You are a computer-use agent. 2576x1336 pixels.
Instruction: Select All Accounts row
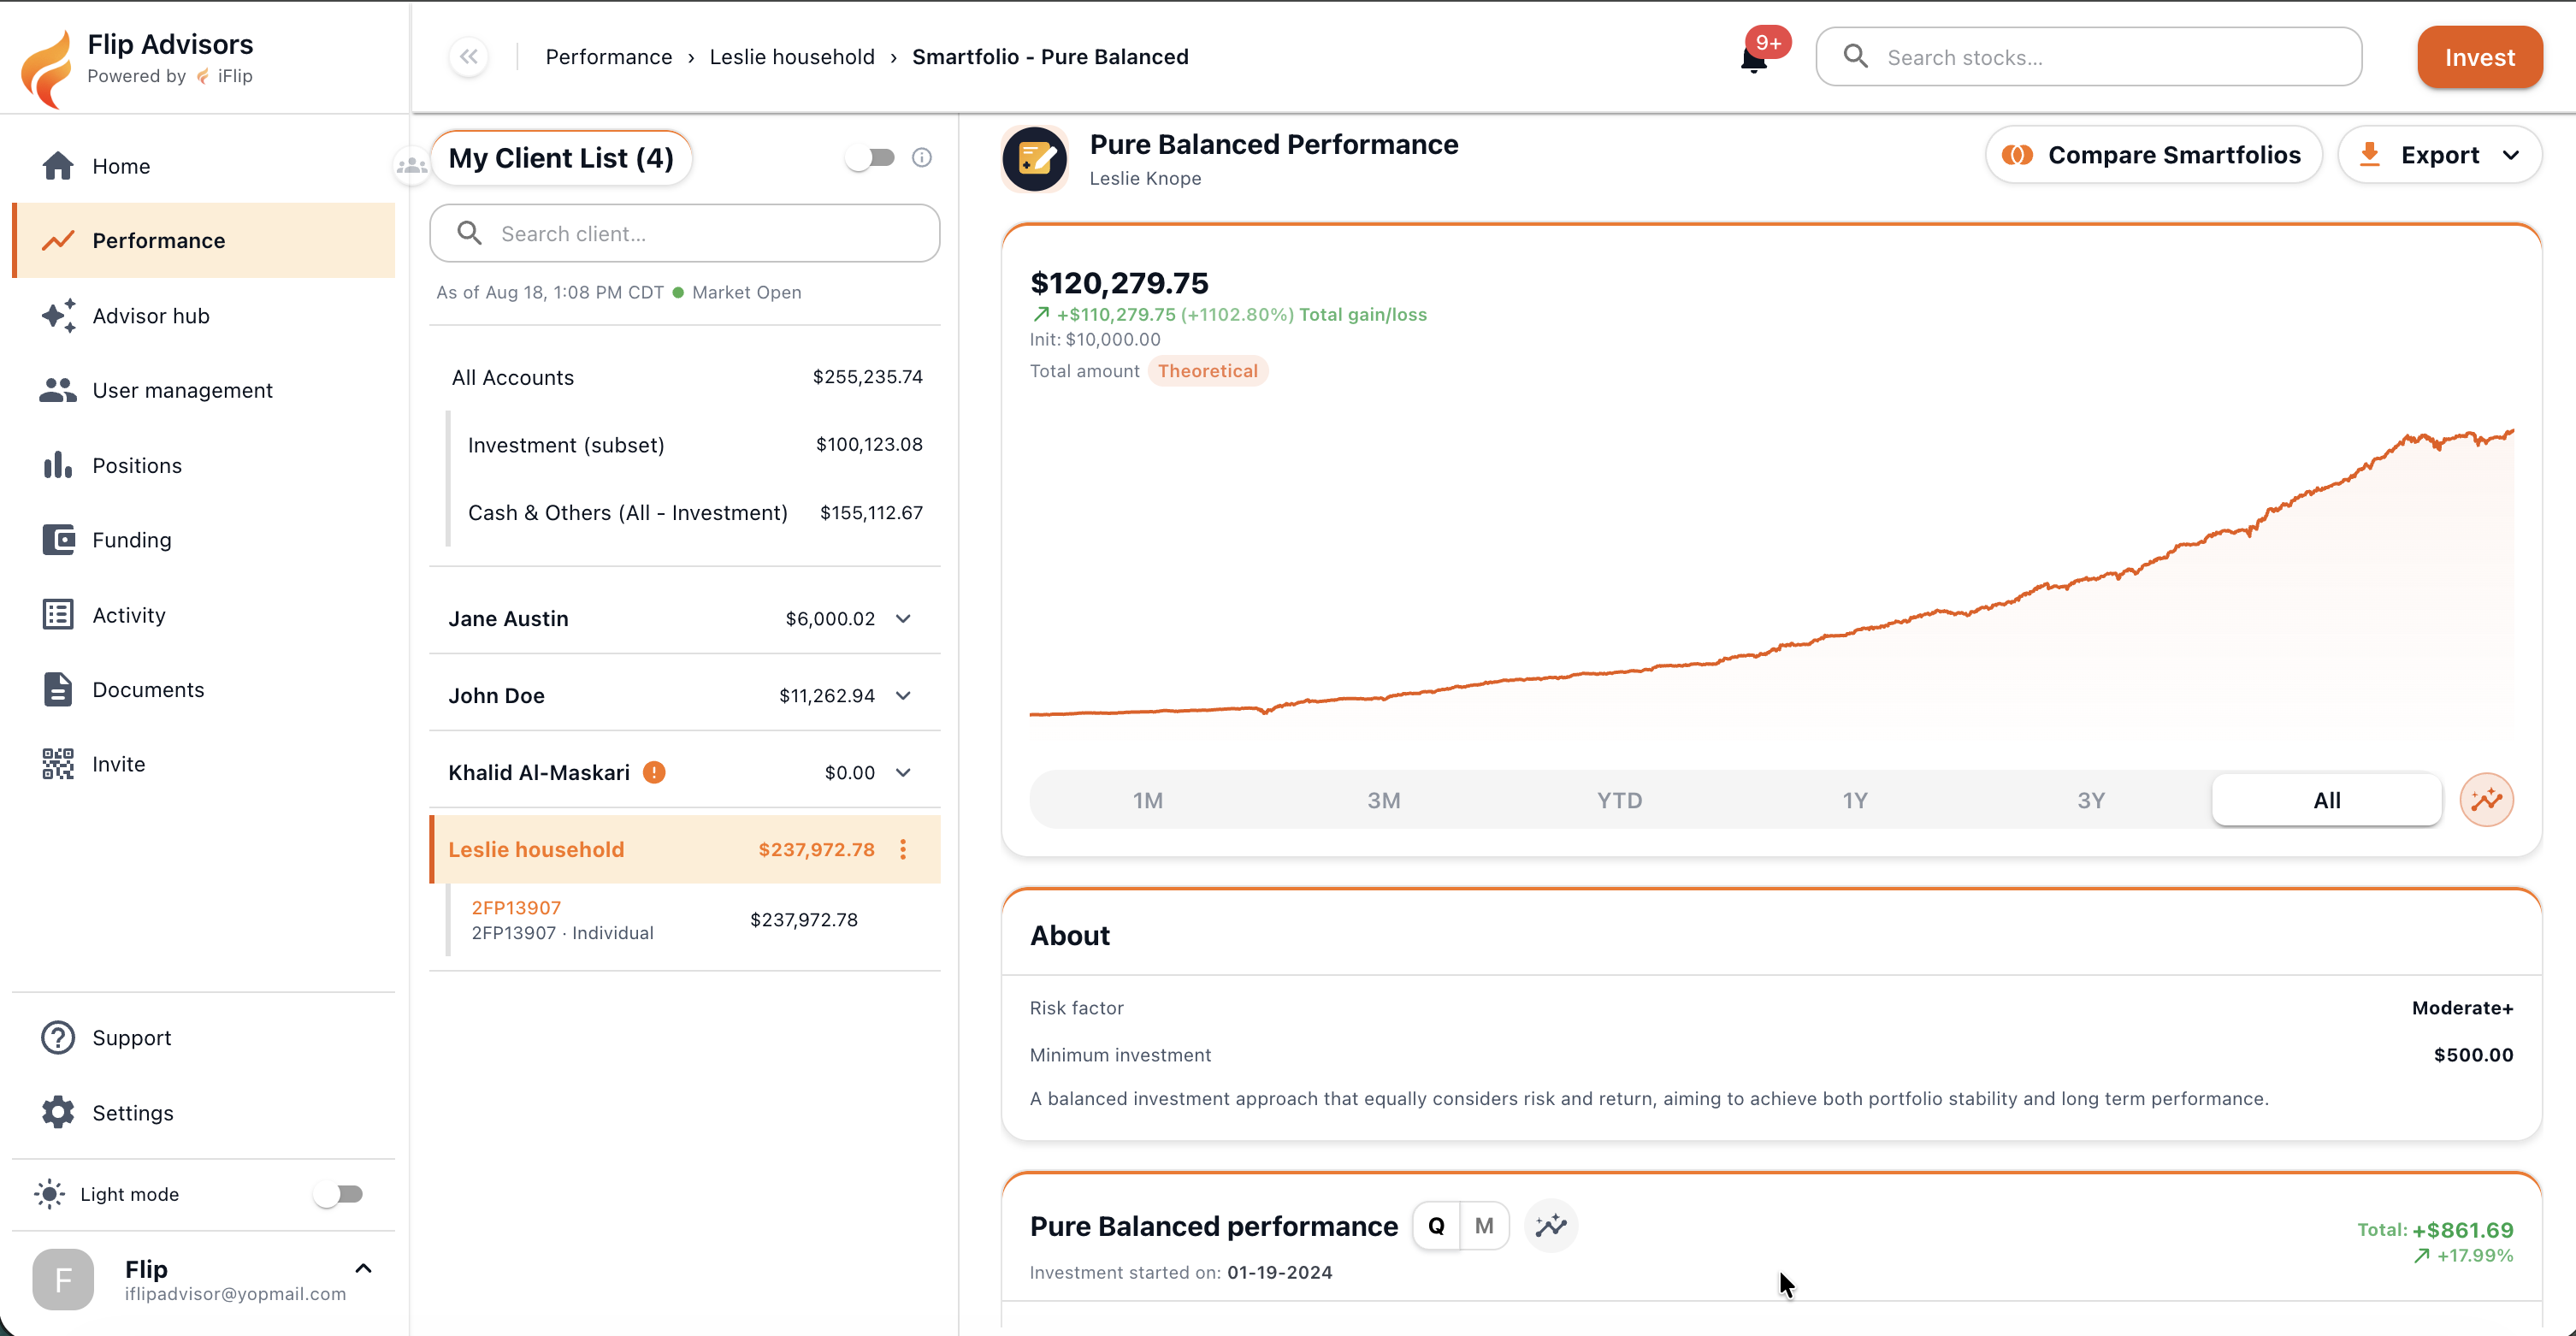[685, 377]
